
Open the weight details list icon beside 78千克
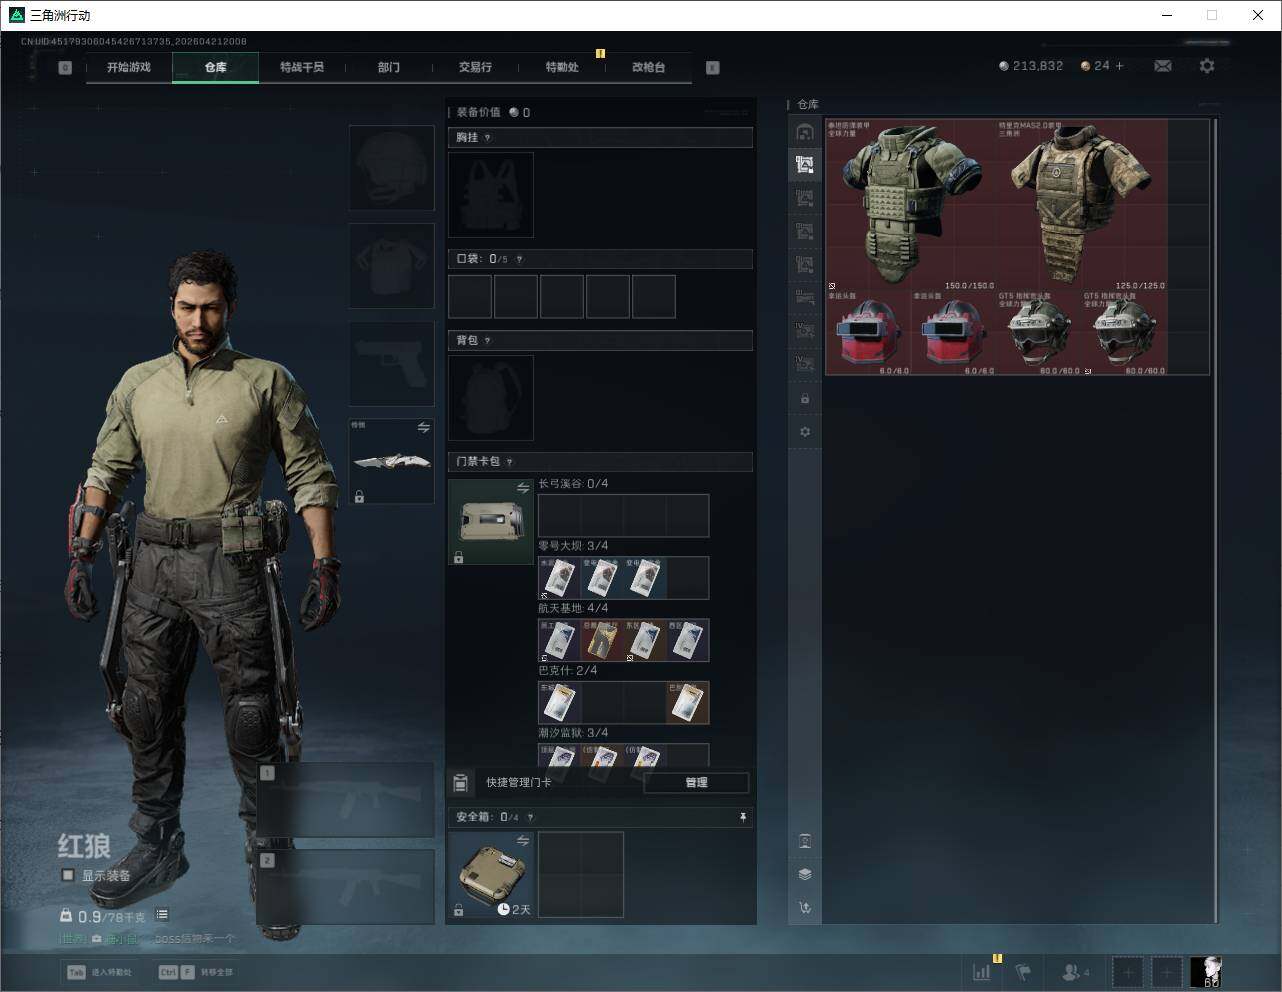(162, 915)
